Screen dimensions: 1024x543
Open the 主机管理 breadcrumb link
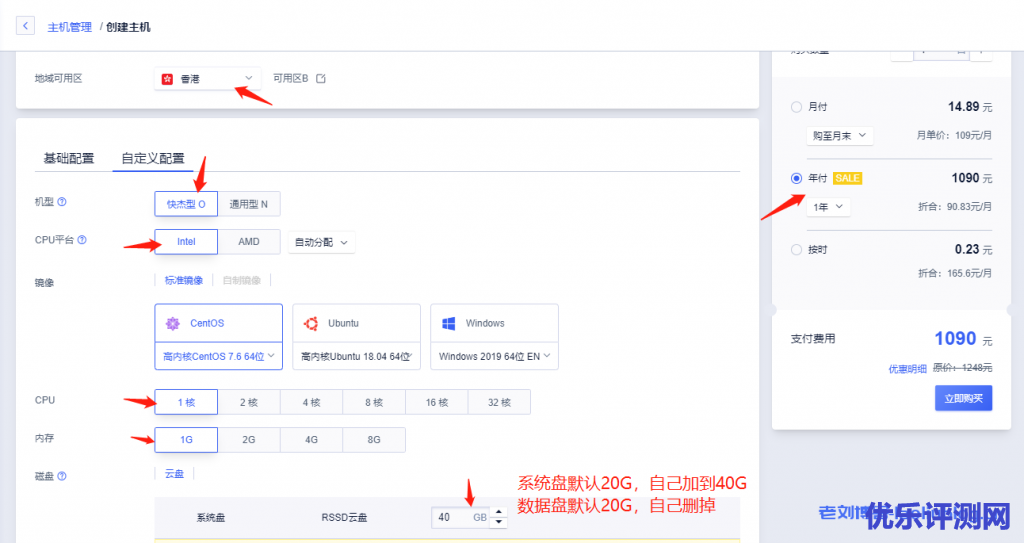click(69, 27)
